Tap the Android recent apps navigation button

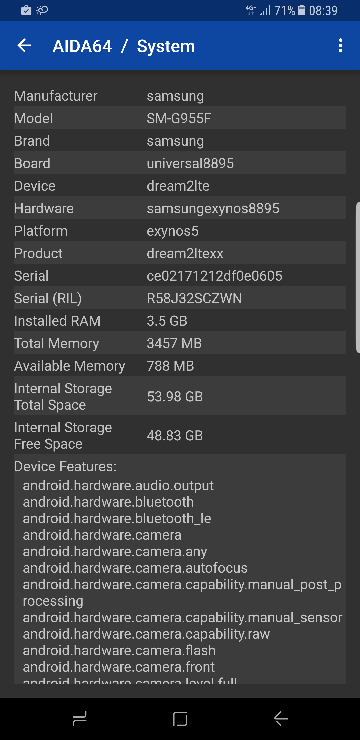[x=79, y=719]
